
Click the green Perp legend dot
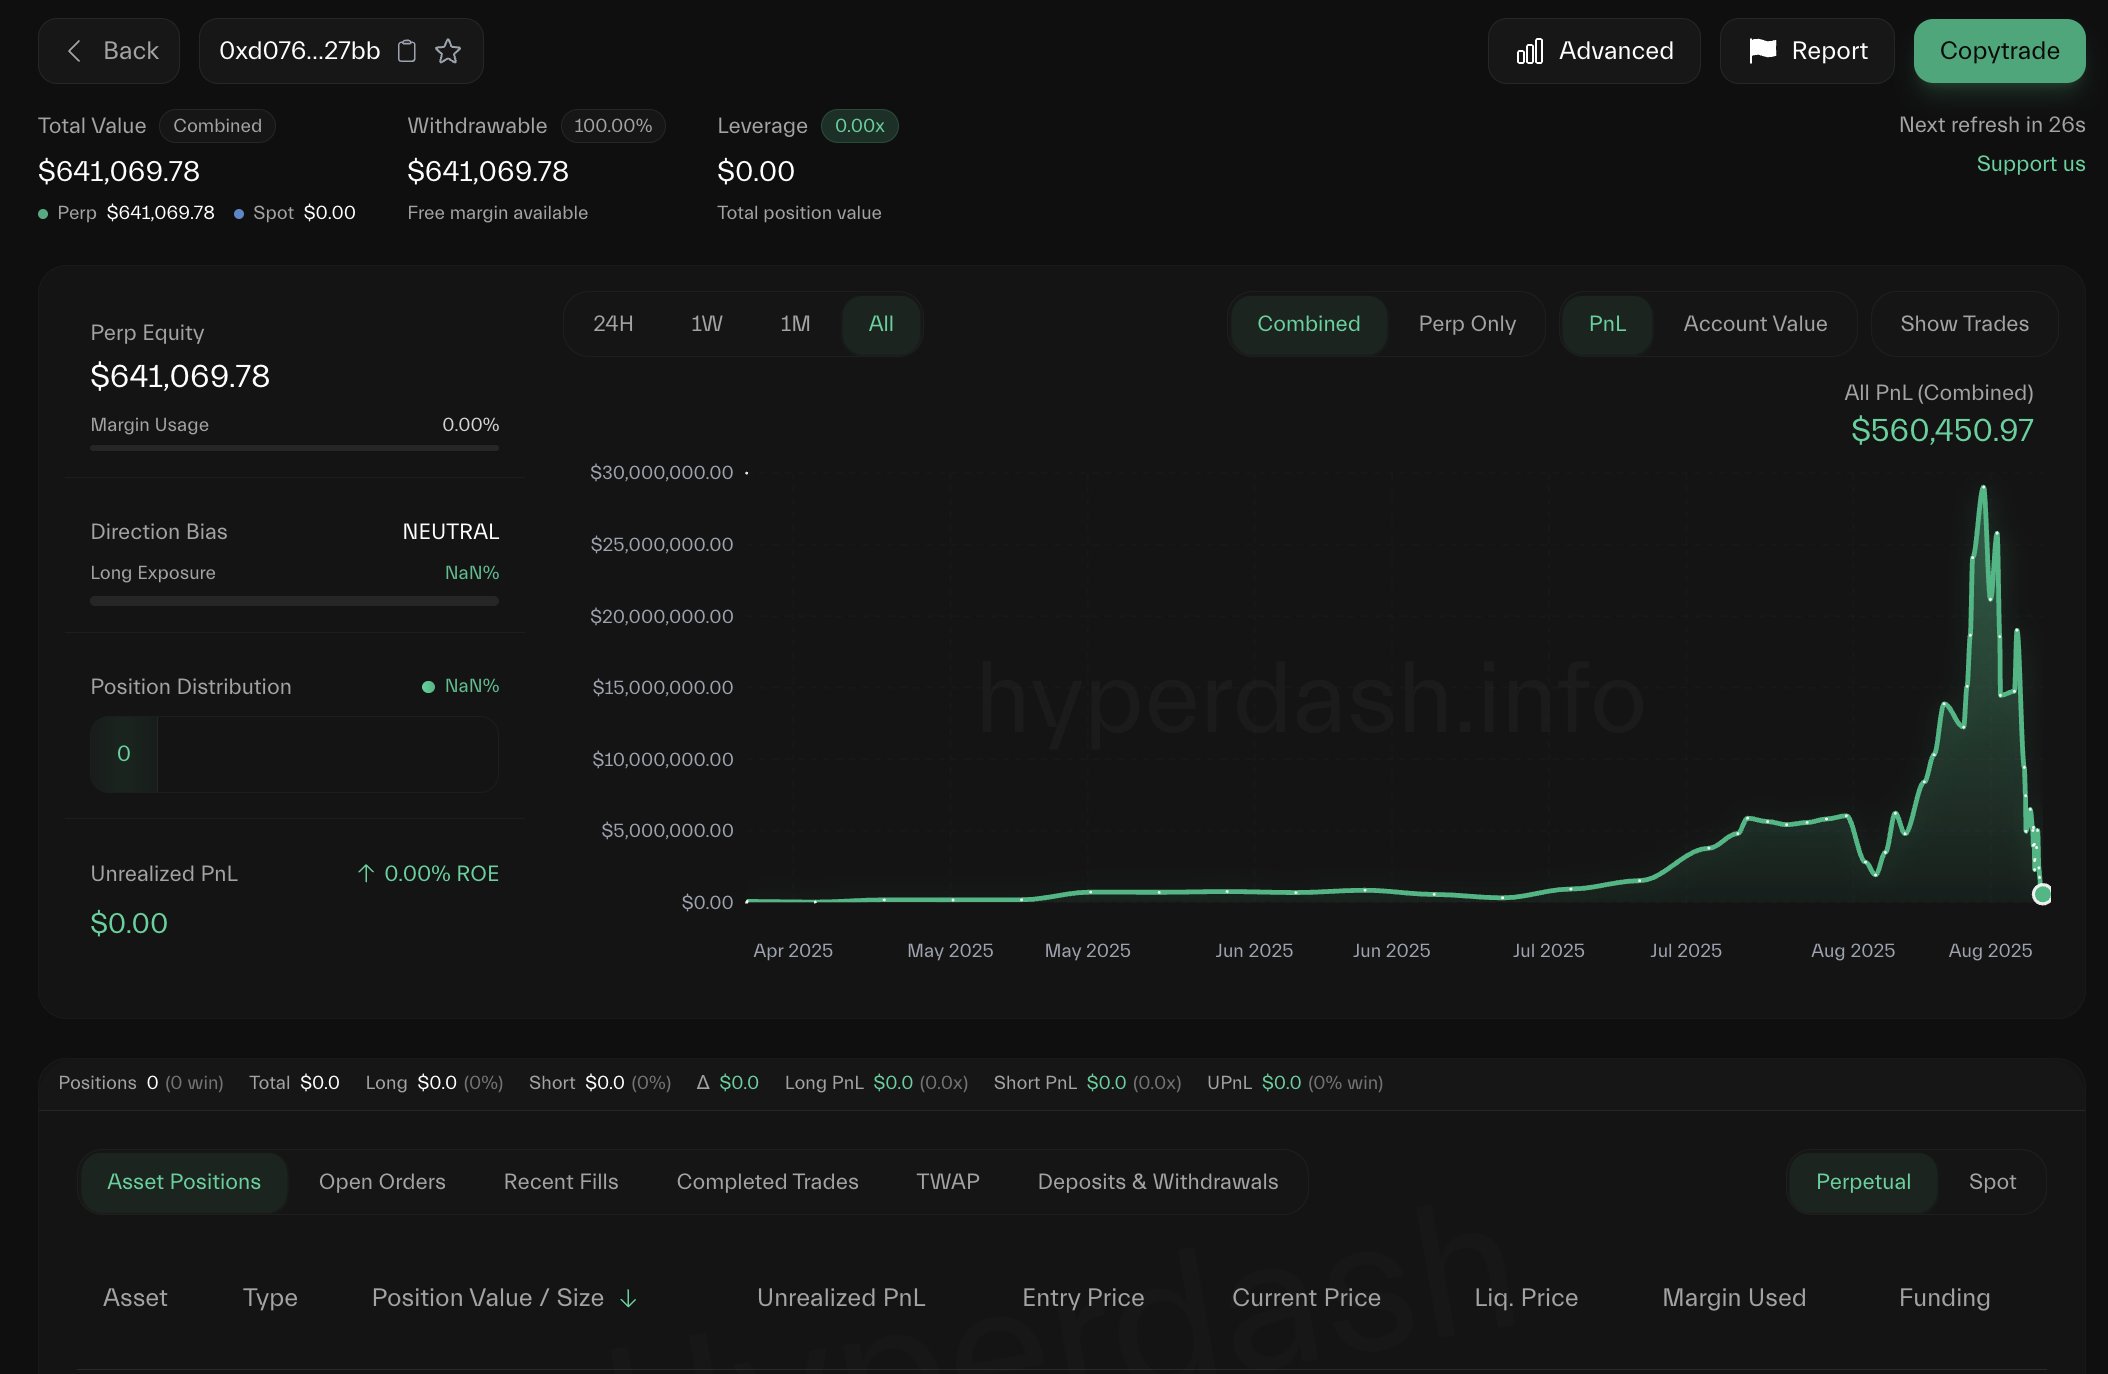point(43,213)
